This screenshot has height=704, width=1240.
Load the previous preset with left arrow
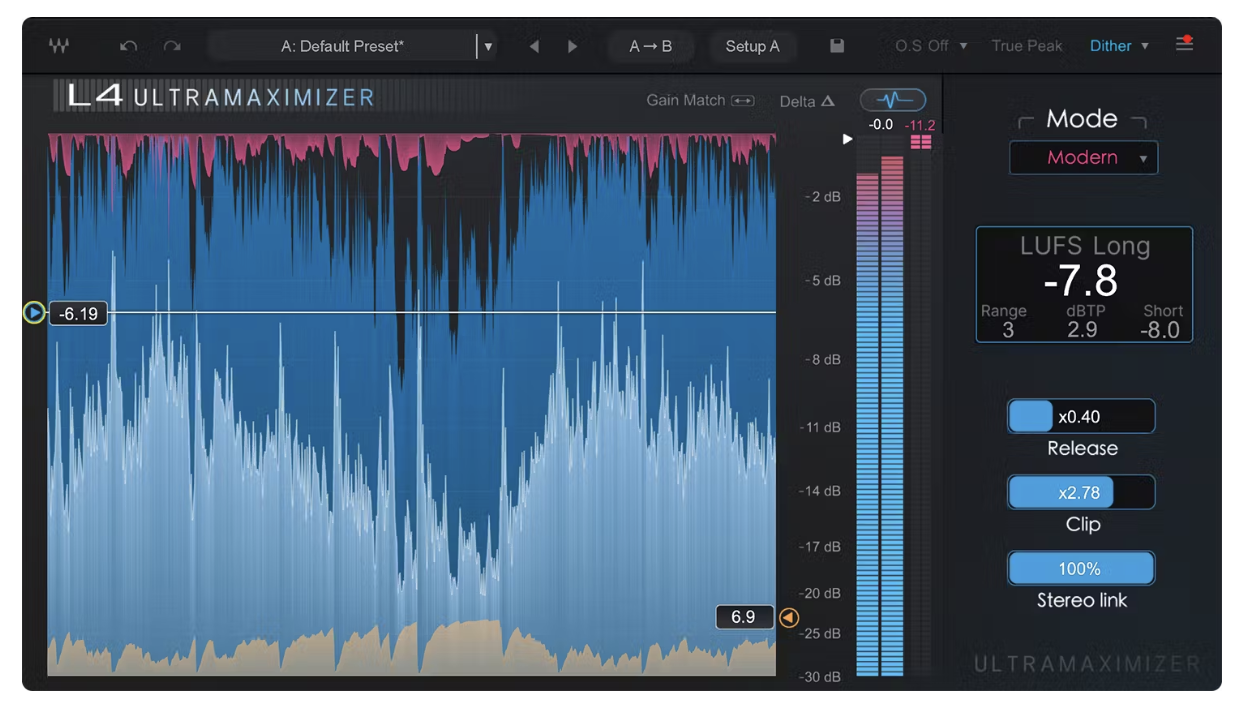coord(534,46)
